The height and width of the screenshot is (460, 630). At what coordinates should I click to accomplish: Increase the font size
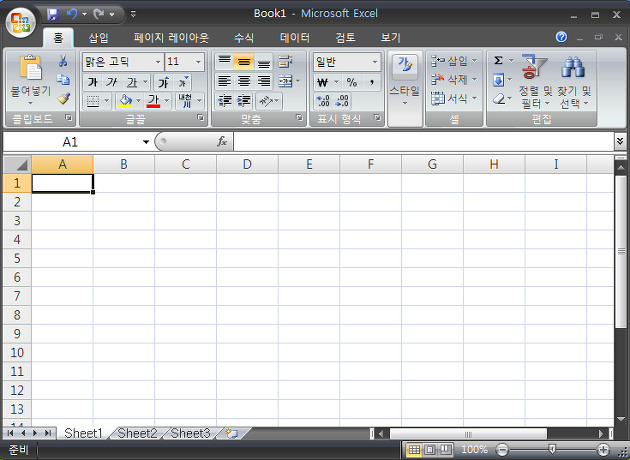click(164, 82)
